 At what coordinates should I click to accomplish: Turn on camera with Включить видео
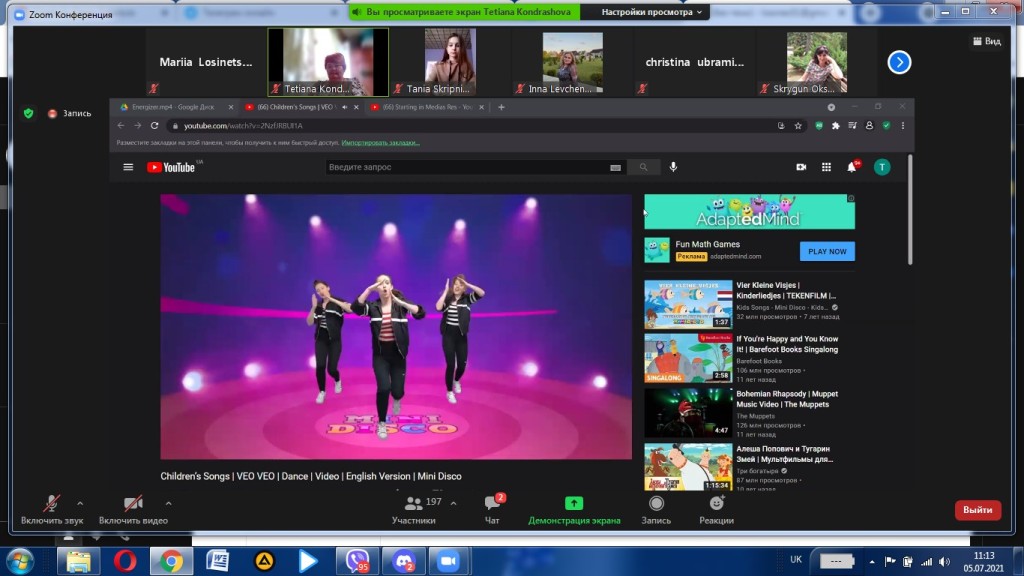tap(133, 509)
